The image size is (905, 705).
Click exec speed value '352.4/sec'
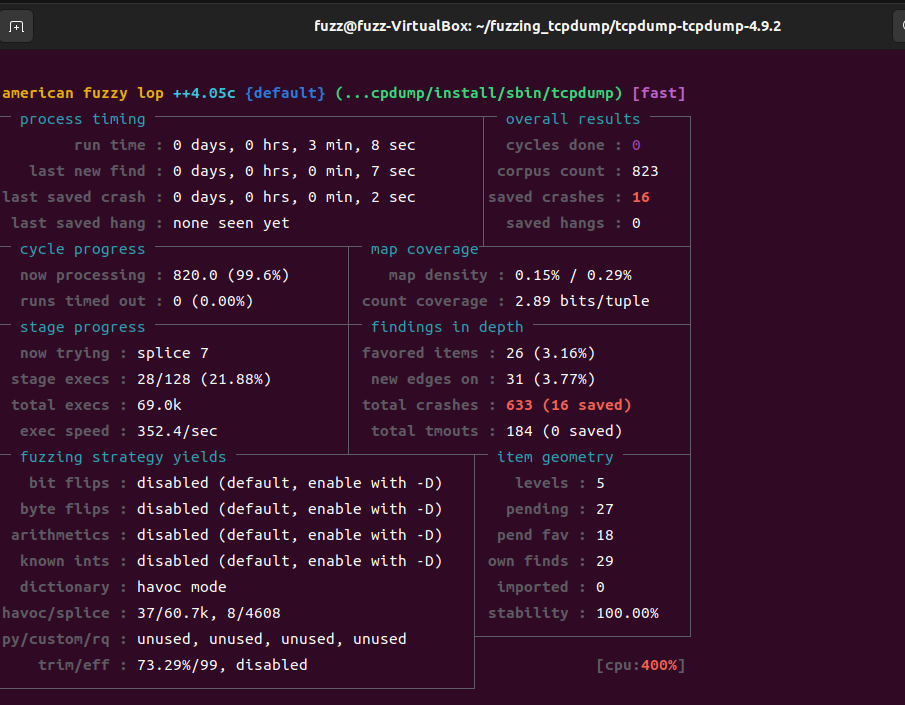[177, 431]
